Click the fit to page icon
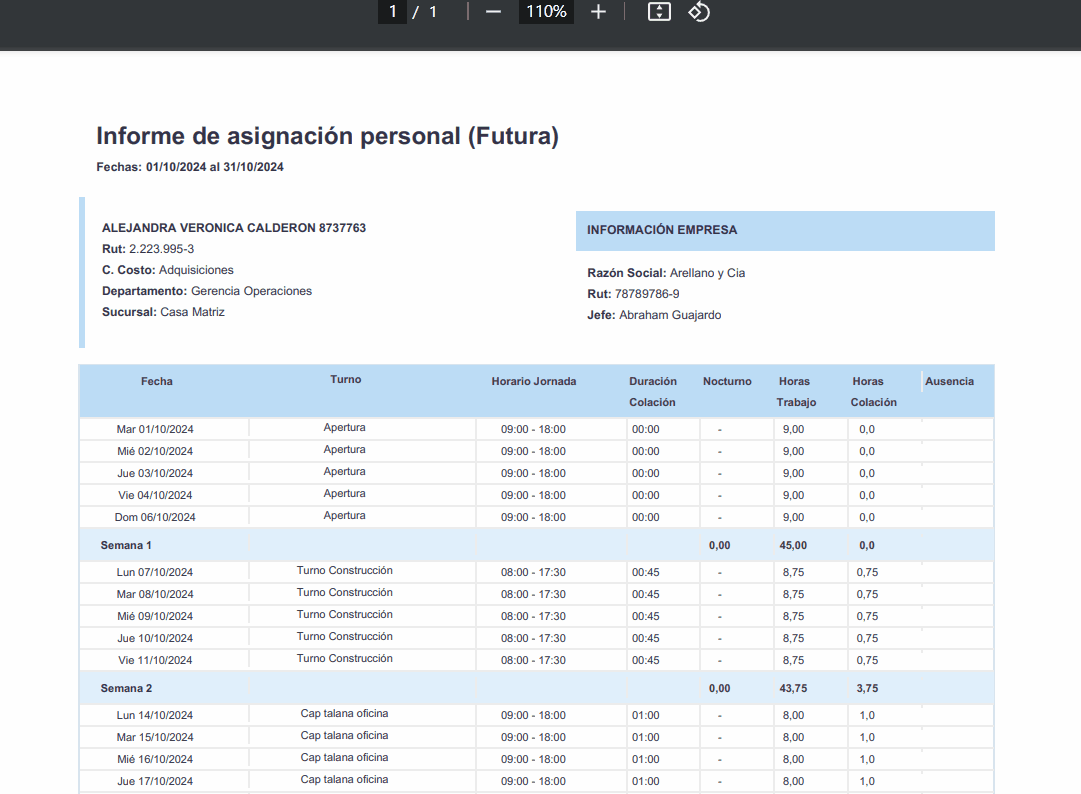 [x=659, y=12]
